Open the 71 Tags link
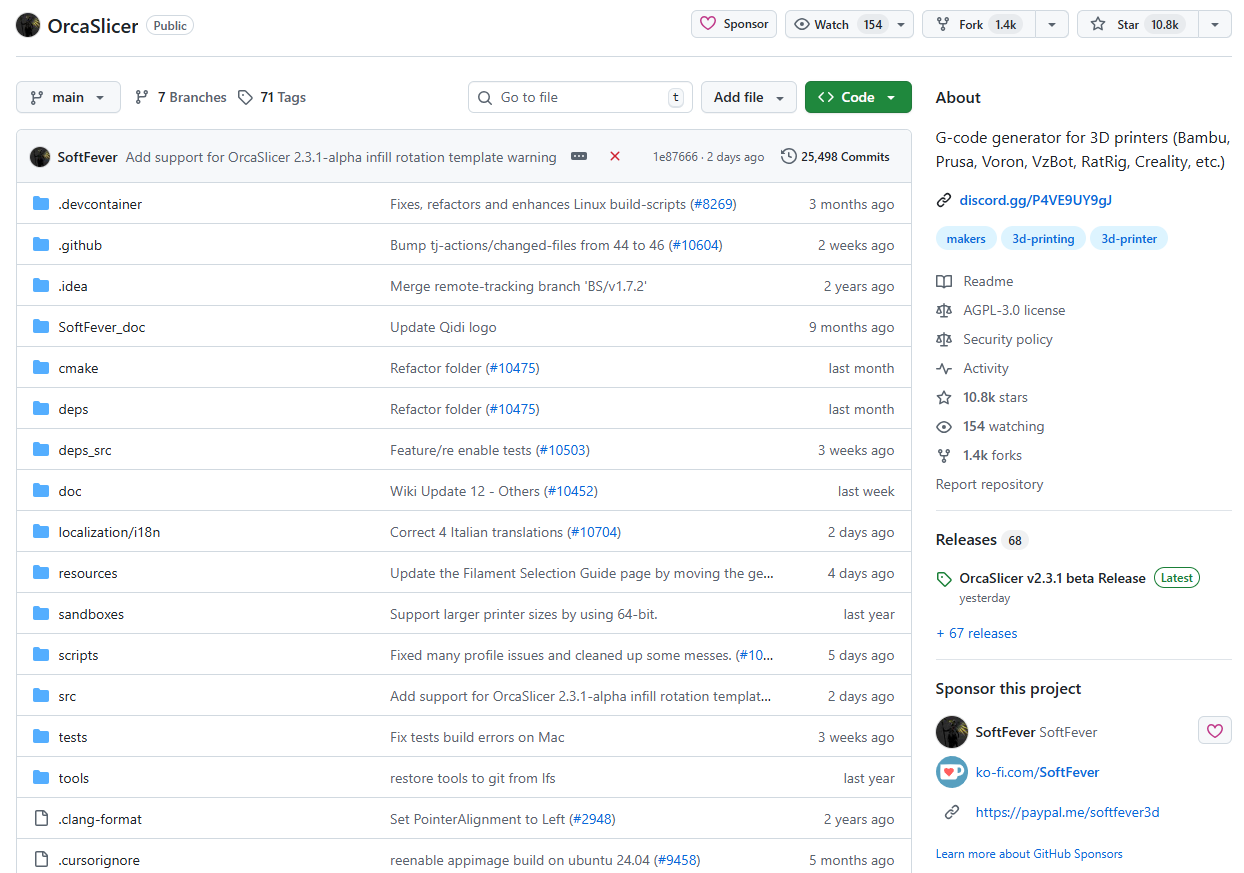 pos(272,97)
